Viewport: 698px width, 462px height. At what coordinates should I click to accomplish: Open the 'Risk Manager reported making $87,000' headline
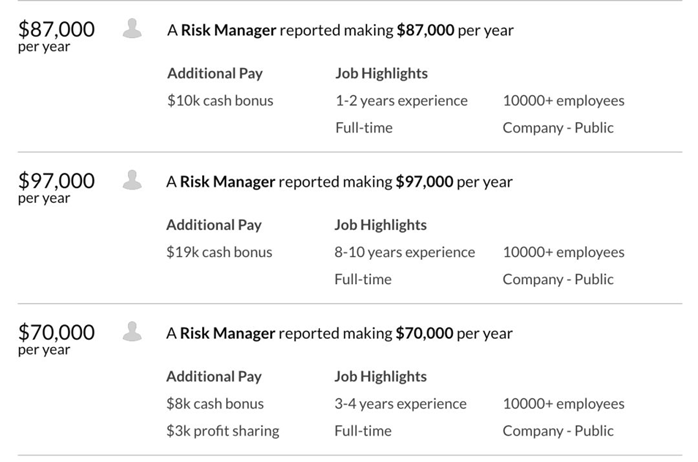340,30
